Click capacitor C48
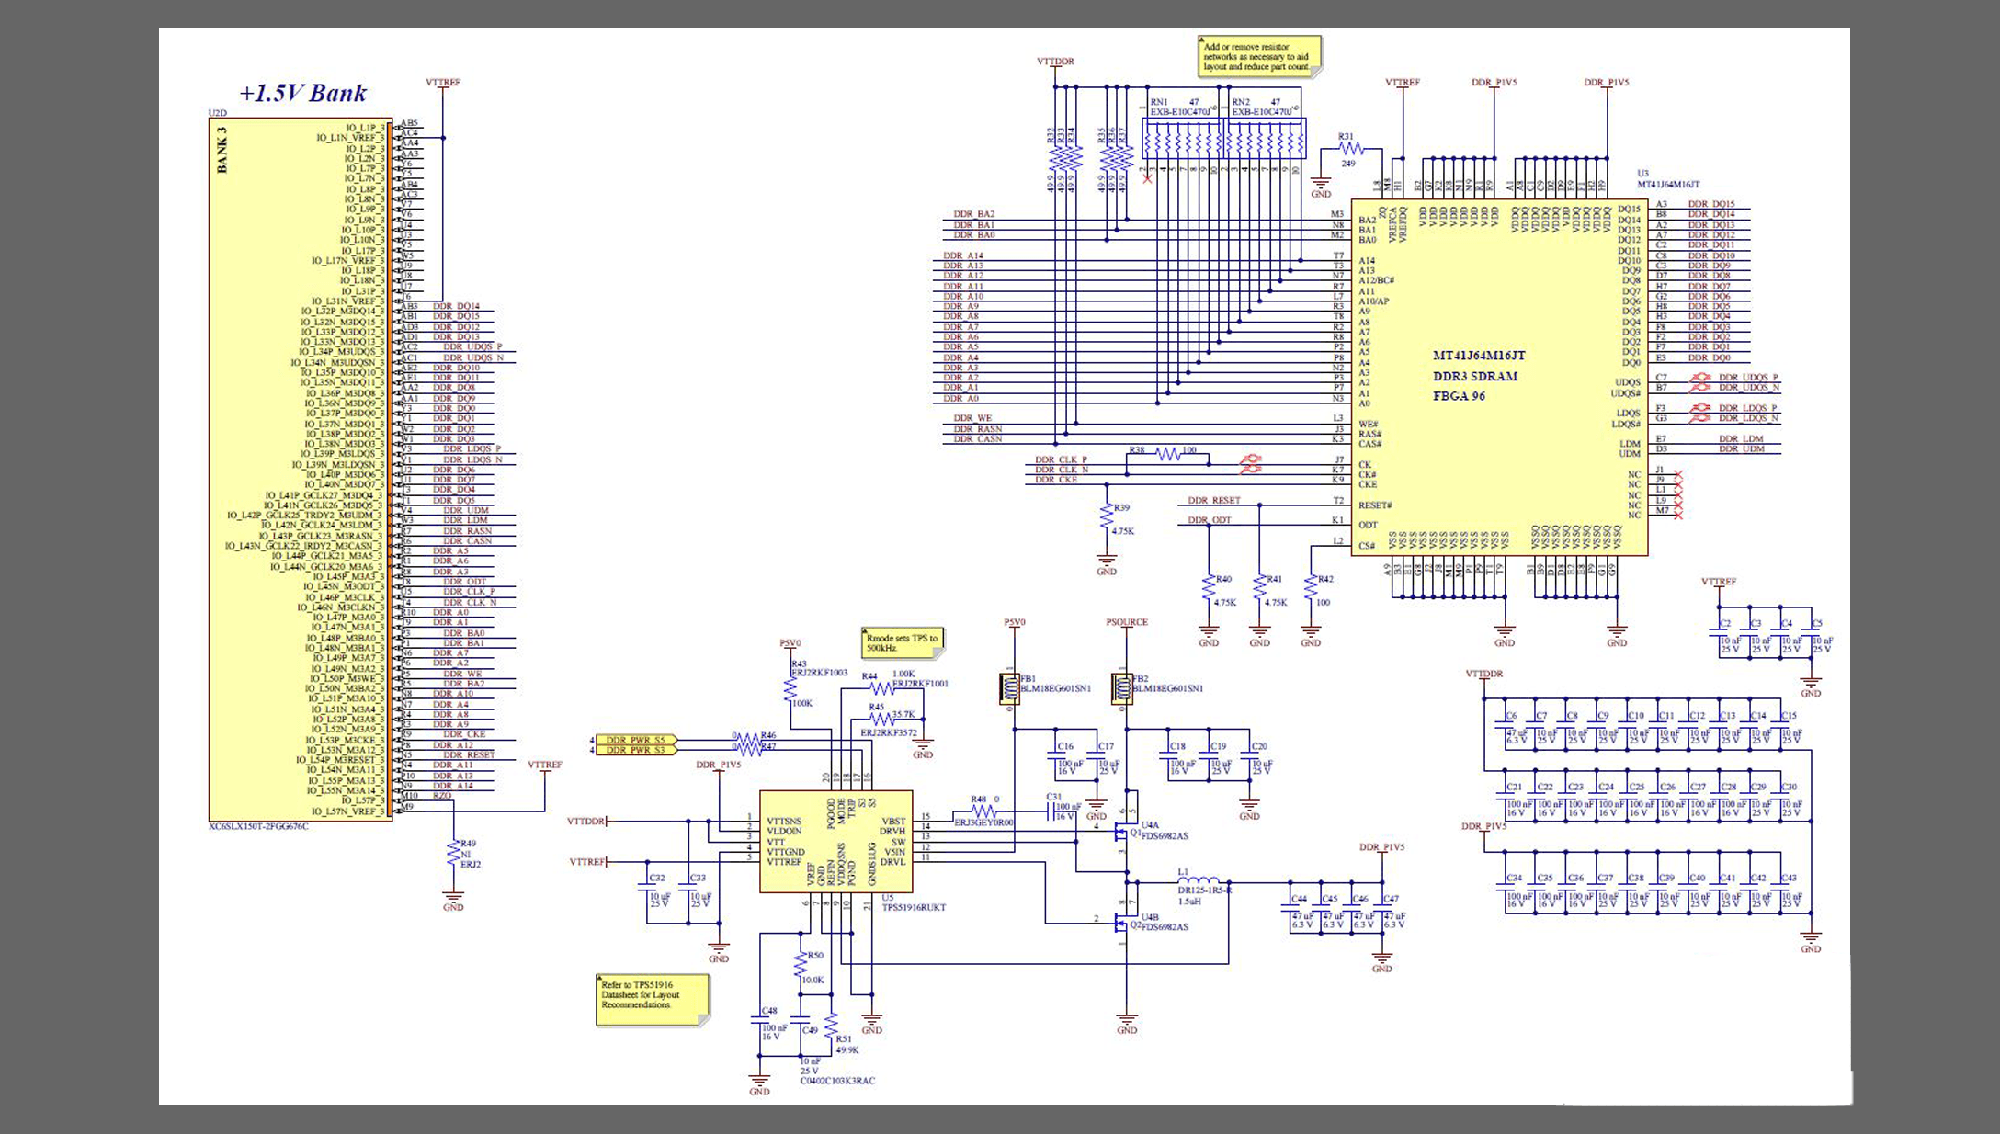The width and height of the screenshot is (2000, 1134). 760,1021
